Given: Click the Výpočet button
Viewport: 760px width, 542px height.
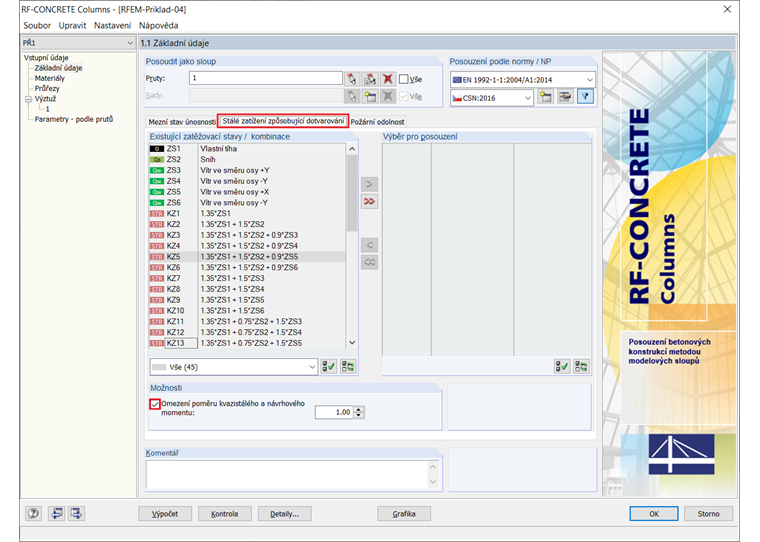Looking at the screenshot, I should click(165, 513).
